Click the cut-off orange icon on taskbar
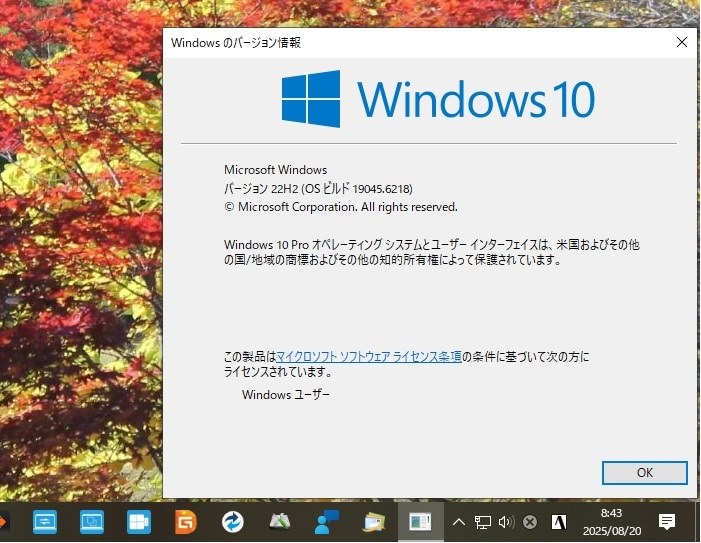The width and height of the screenshot is (701, 543). [3, 522]
